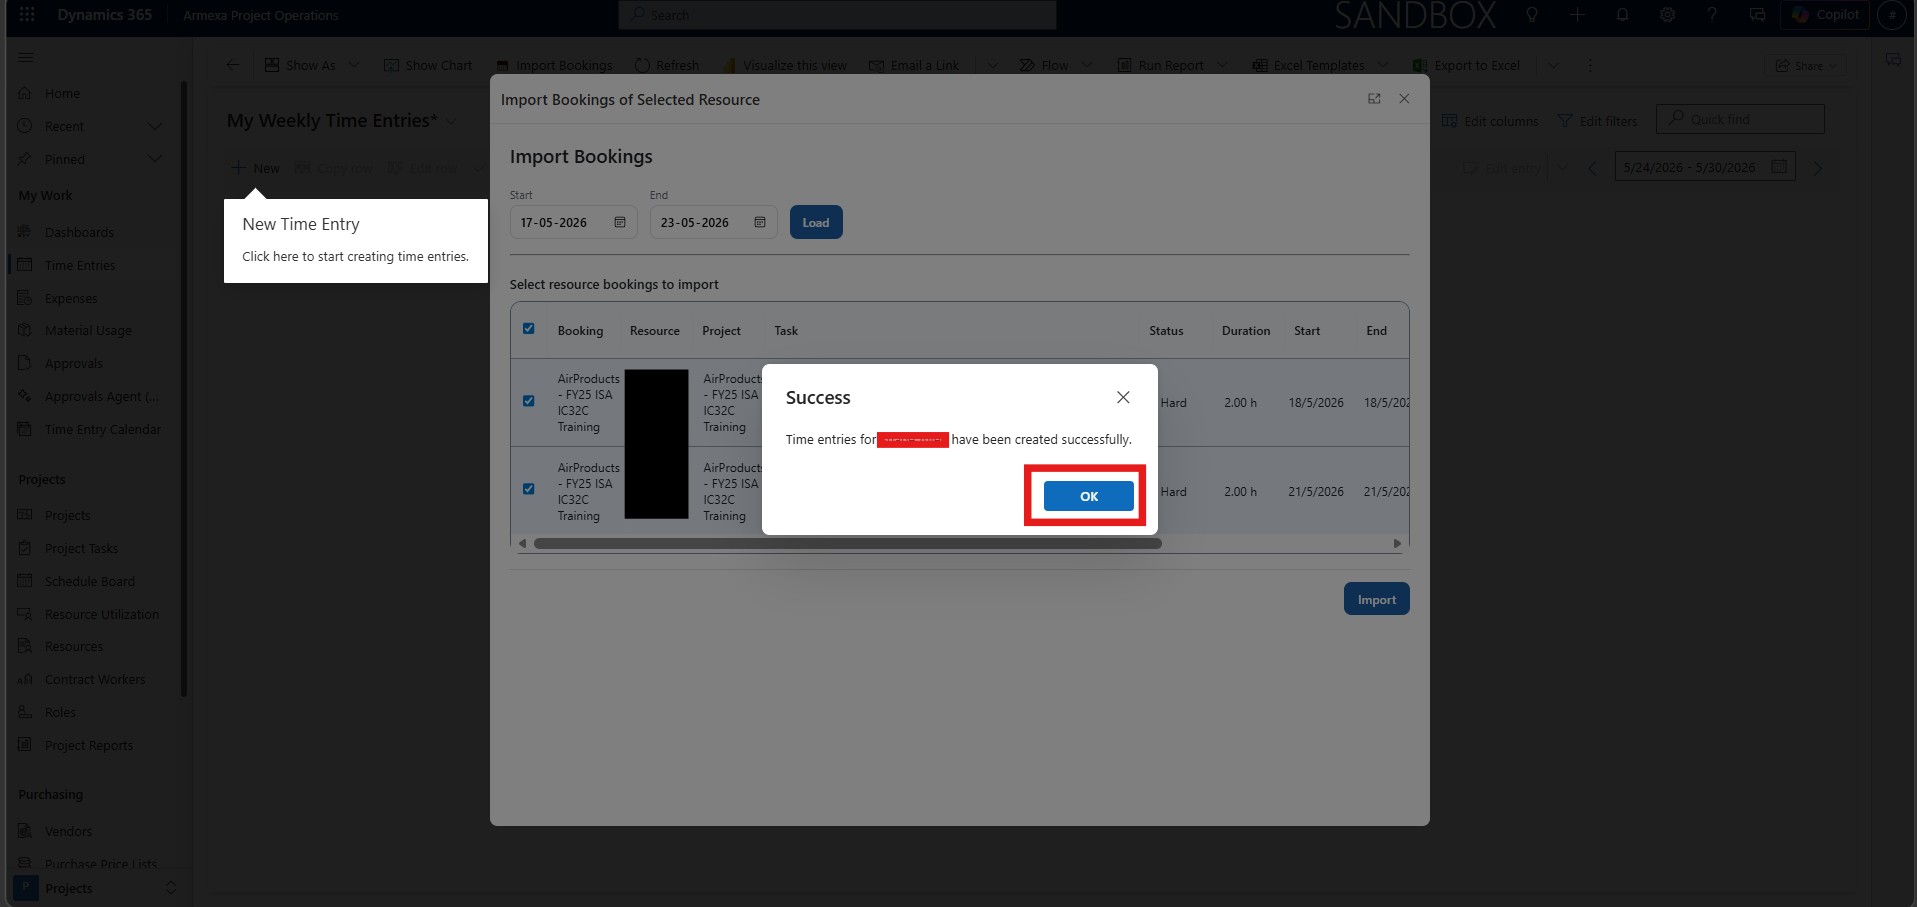Click Import Bookings in command bar
This screenshot has height=907, width=1917.
[x=555, y=65]
